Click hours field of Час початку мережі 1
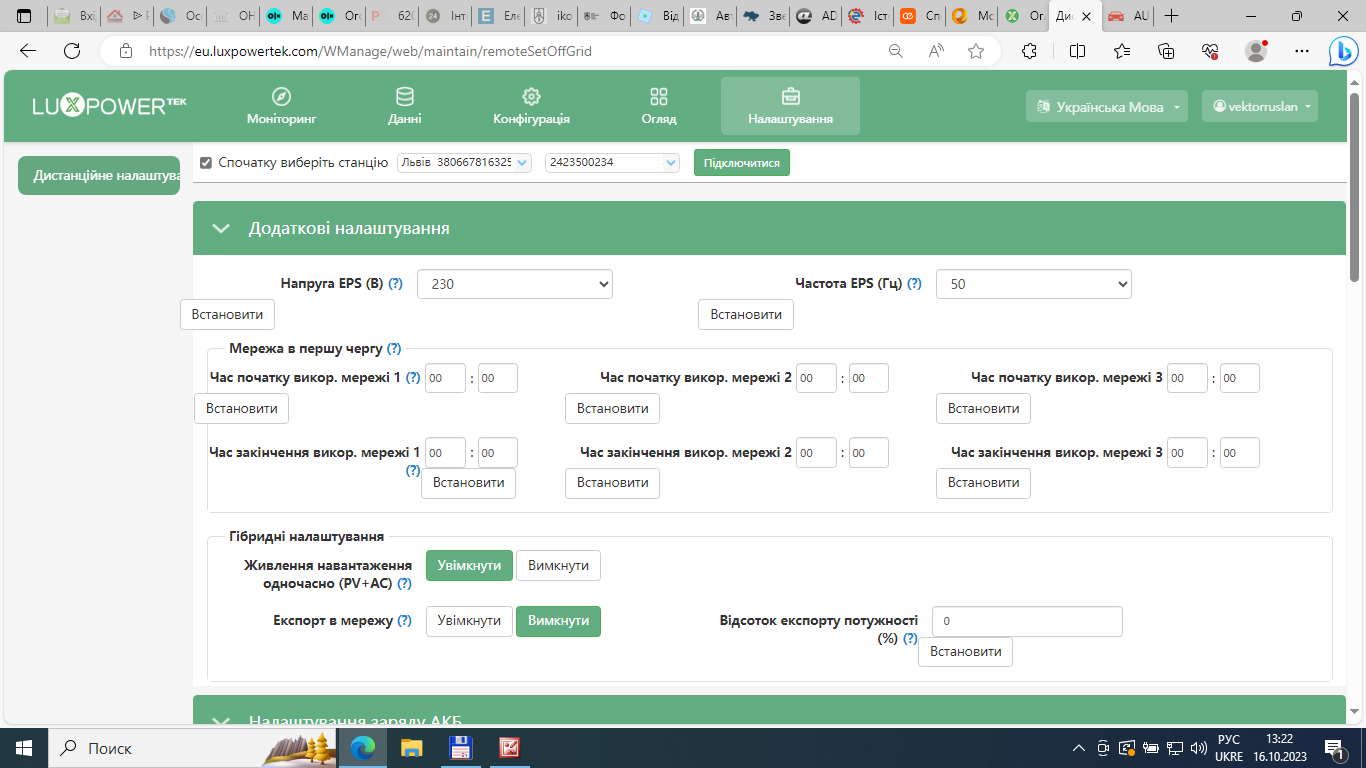Viewport: 1366px width, 768px height. (445, 378)
